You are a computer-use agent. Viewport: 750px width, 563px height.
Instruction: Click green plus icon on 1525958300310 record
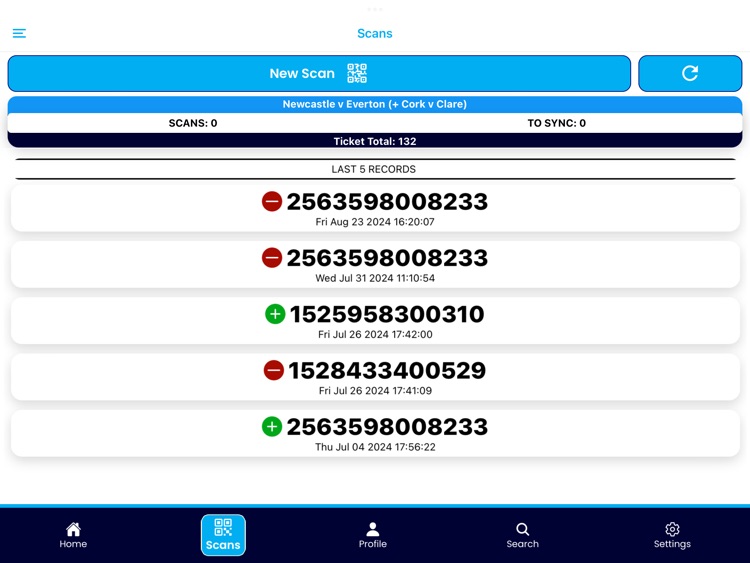point(275,314)
